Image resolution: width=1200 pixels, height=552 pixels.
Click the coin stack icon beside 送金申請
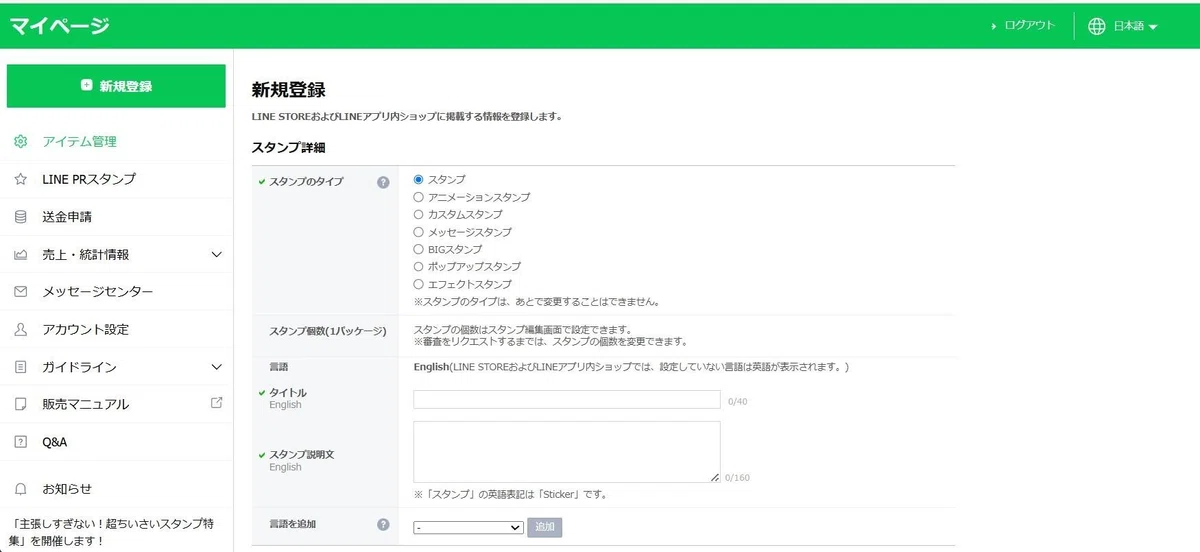[20, 217]
